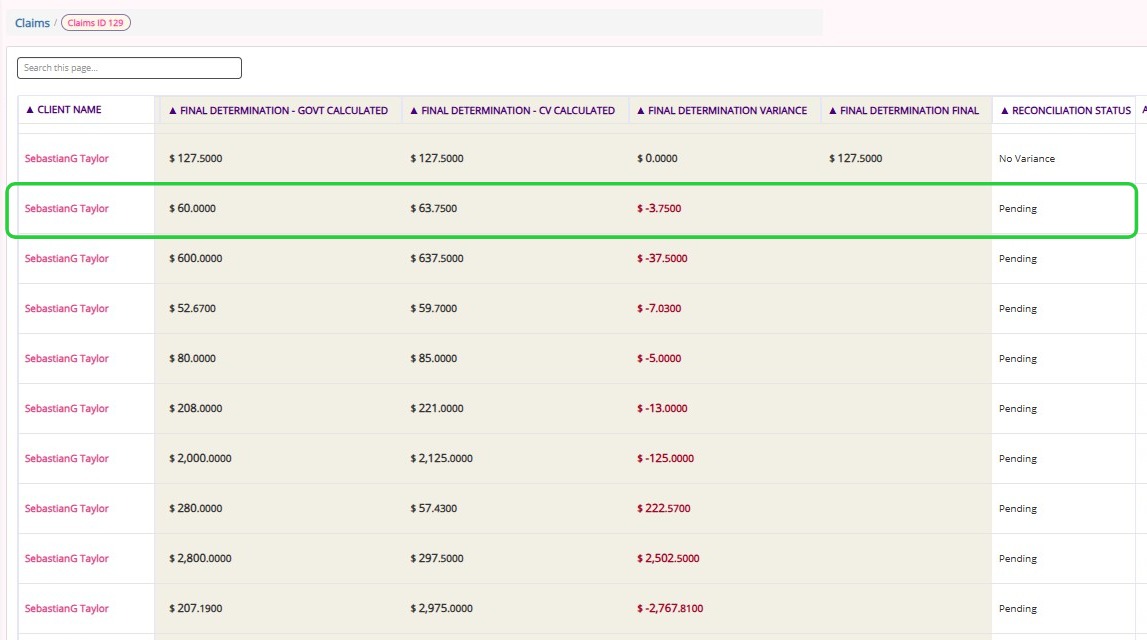Select the $ 63.7500 CV calculated cell
Image resolution: width=1147 pixels, height=640 pixels.
[434, 208]
